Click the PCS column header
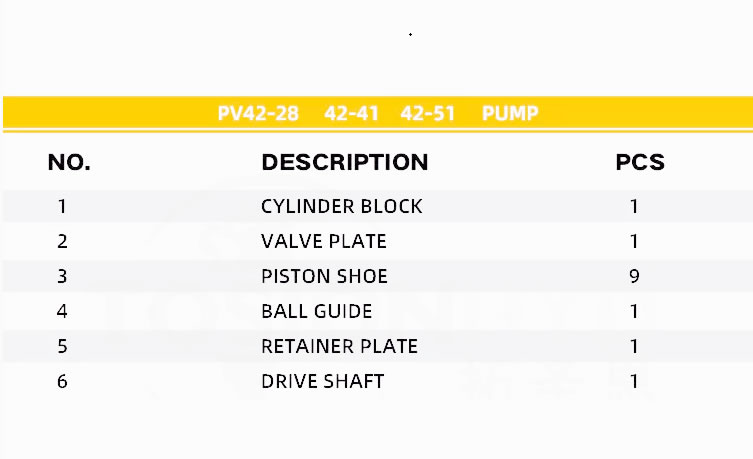Image resolution: width=753 pixels, height=459 pixels. point(640,162)
